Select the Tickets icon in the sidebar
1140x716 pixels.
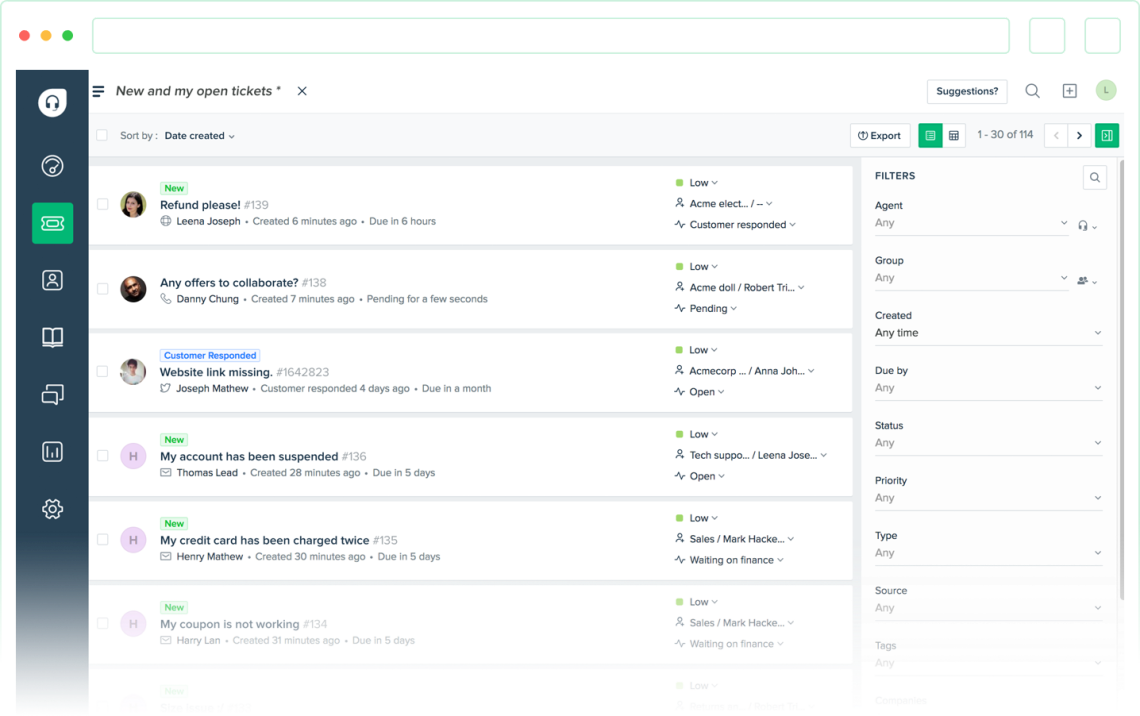[51, 223]
